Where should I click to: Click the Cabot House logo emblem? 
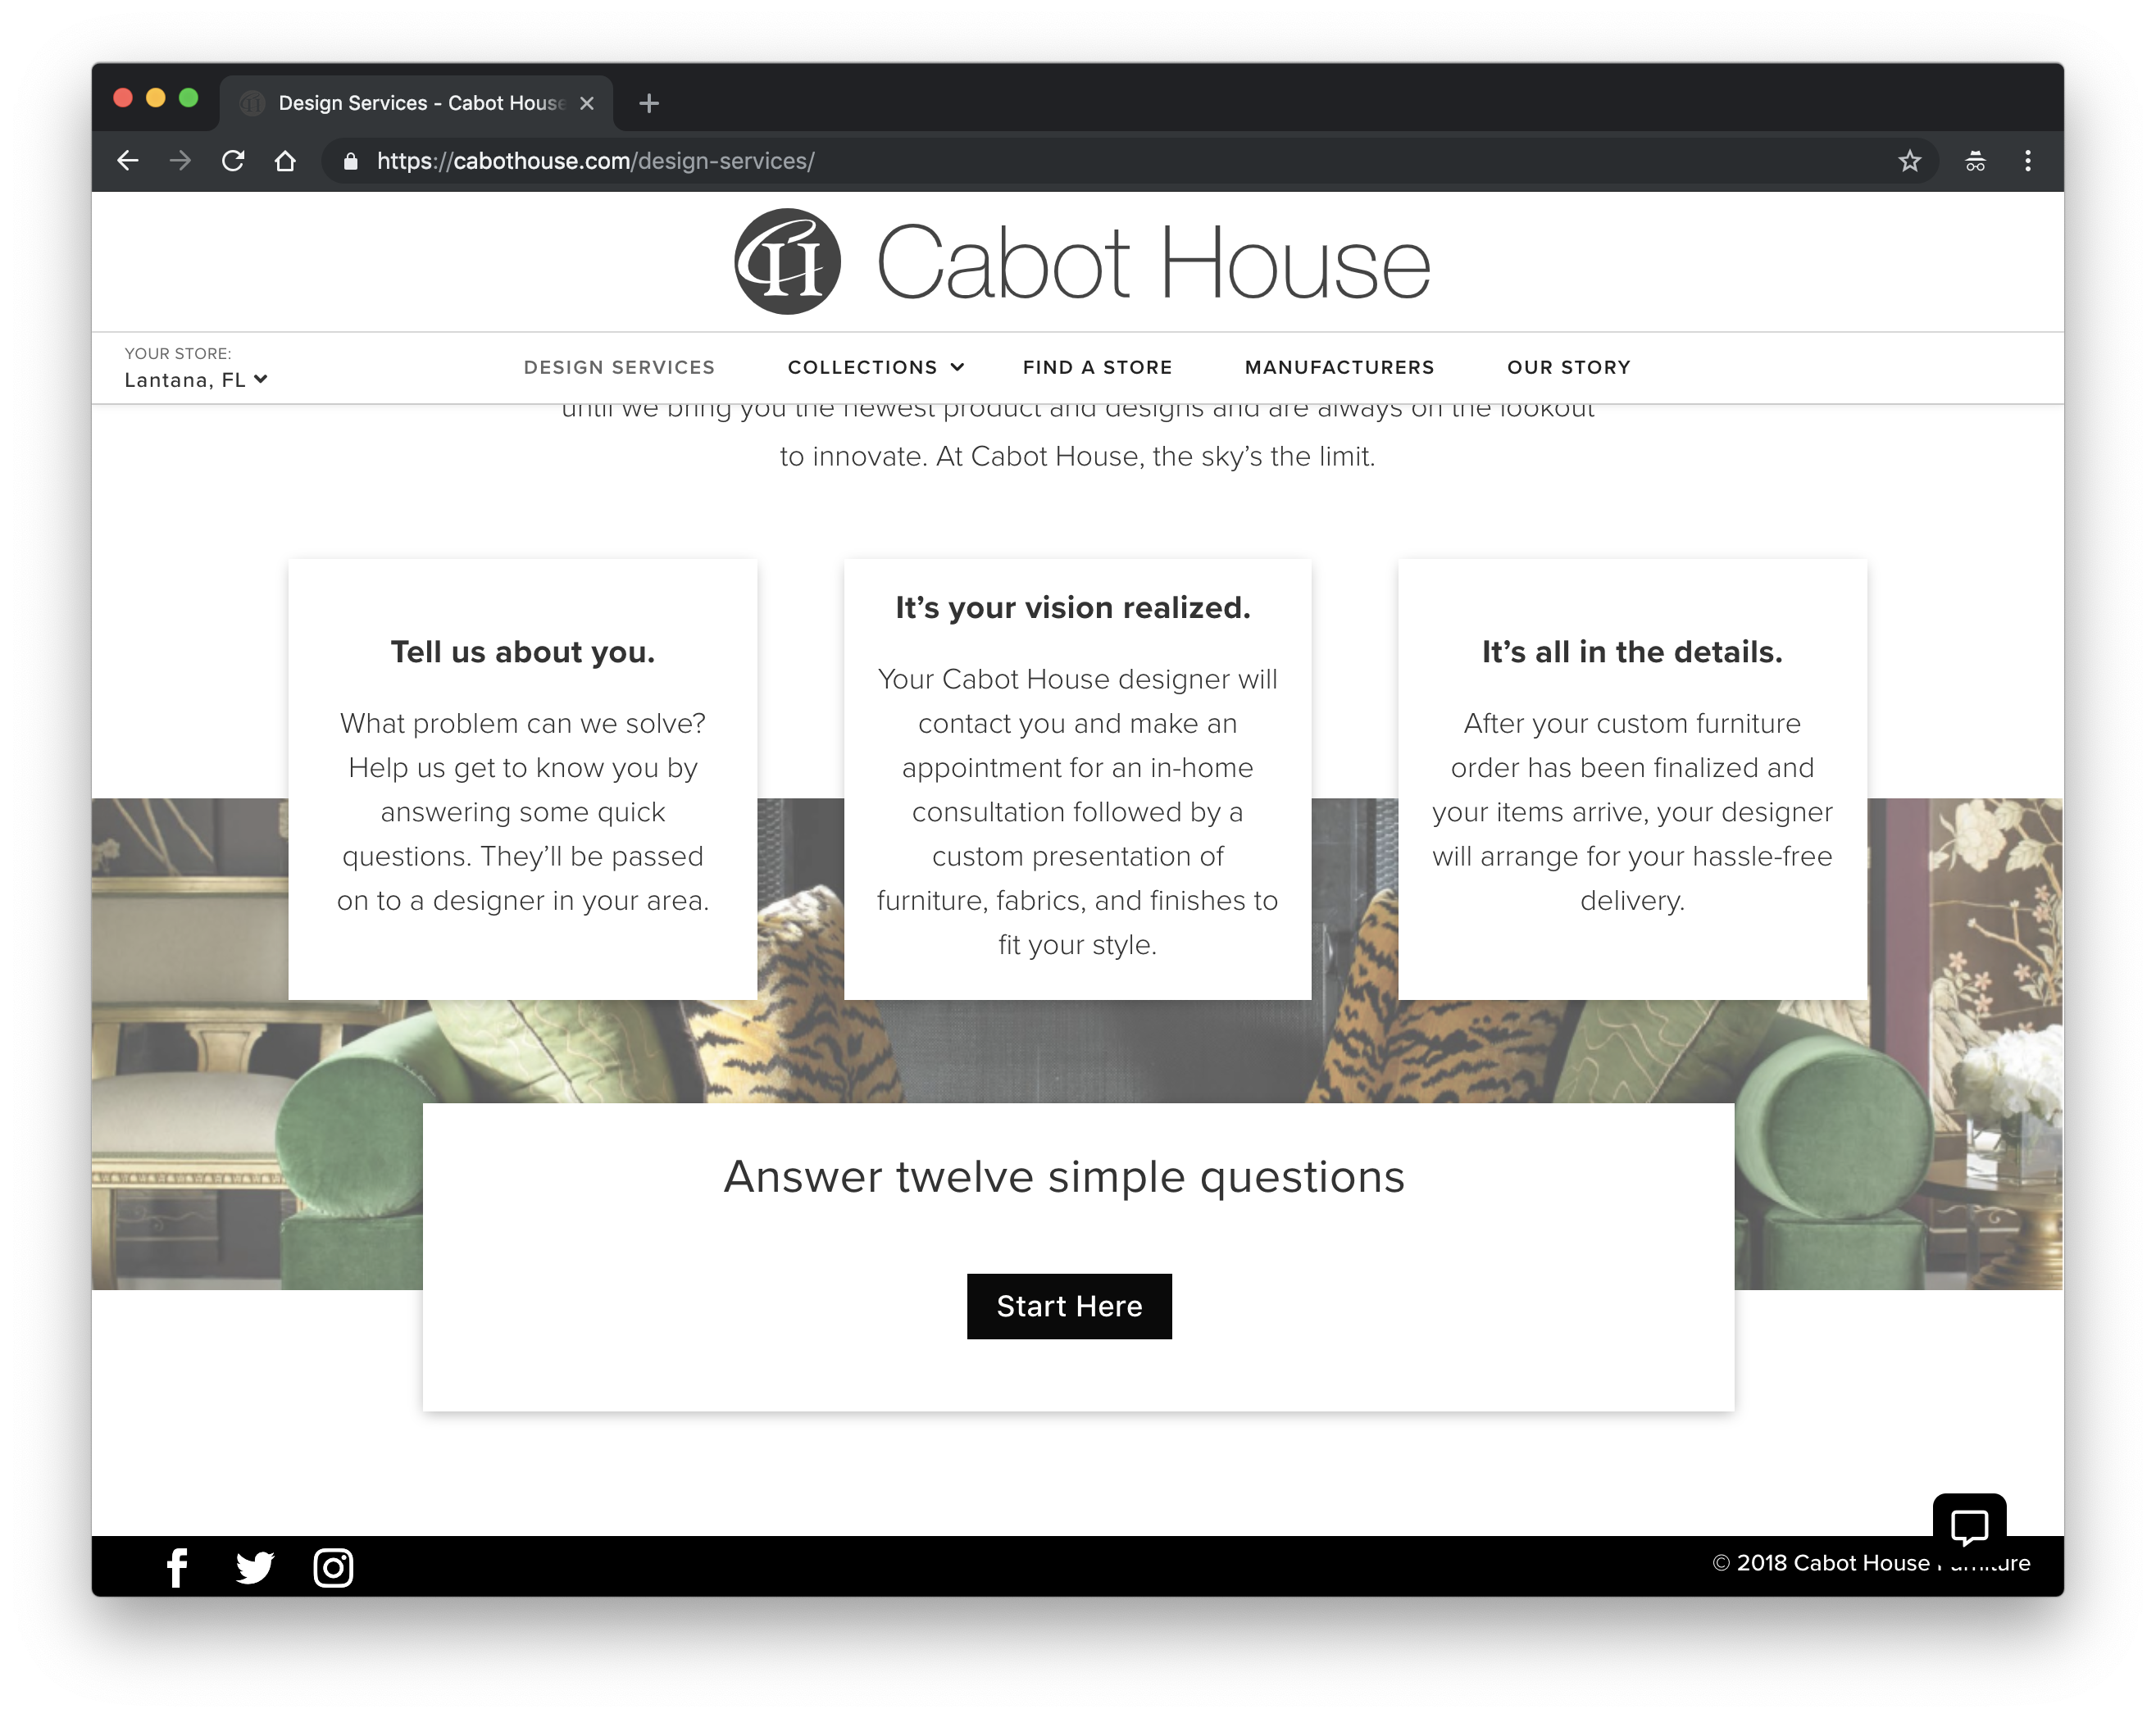[x=787, y=262]
